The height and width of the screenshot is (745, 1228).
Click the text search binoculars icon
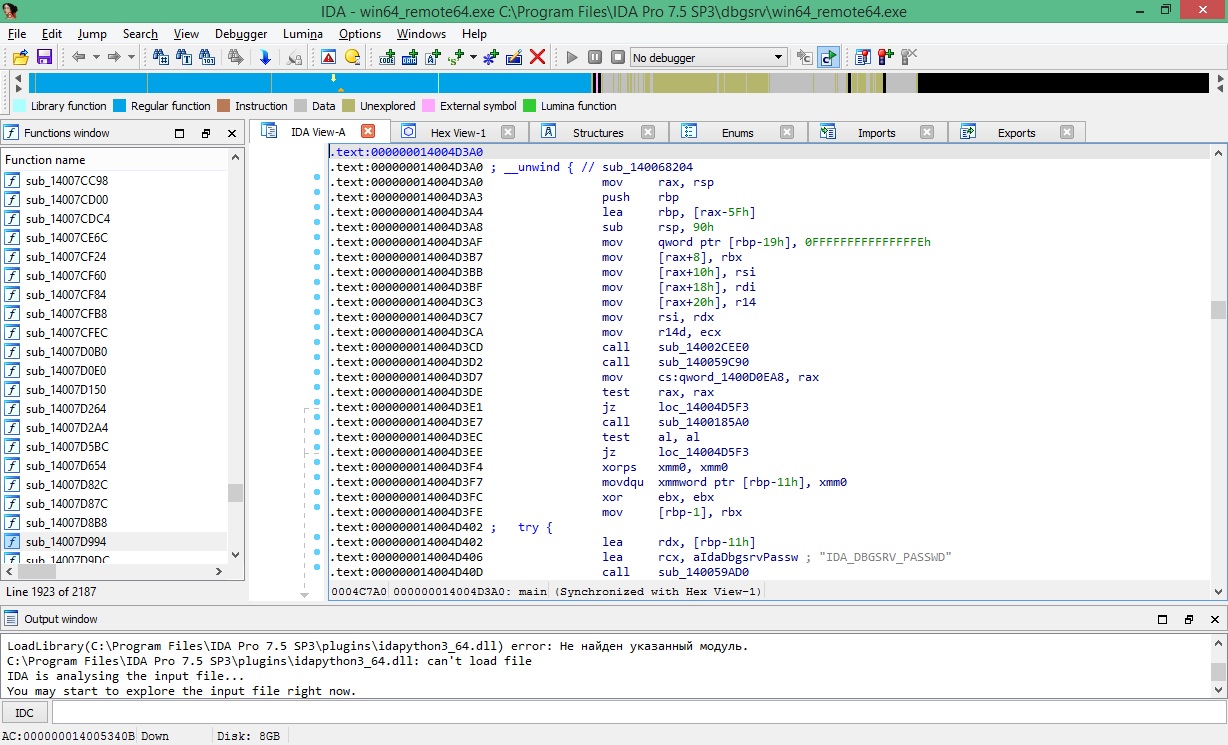(x=184, y=58)
